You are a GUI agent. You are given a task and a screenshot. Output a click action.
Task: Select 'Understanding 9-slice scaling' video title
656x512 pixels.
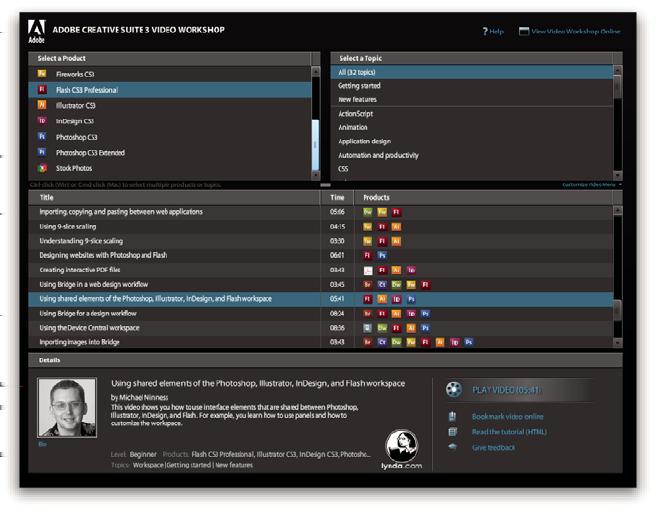(x=81, y=241)
